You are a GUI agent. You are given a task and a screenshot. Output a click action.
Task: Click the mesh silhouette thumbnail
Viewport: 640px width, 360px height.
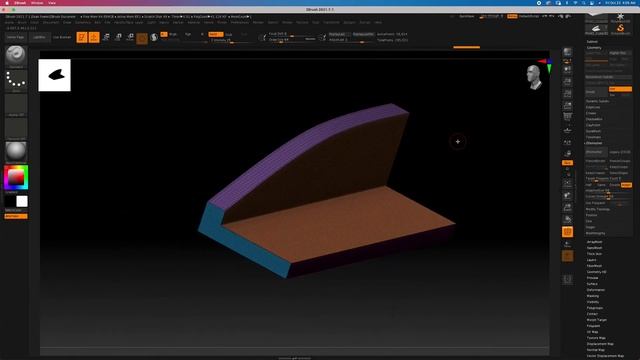(x=54, y=75)
